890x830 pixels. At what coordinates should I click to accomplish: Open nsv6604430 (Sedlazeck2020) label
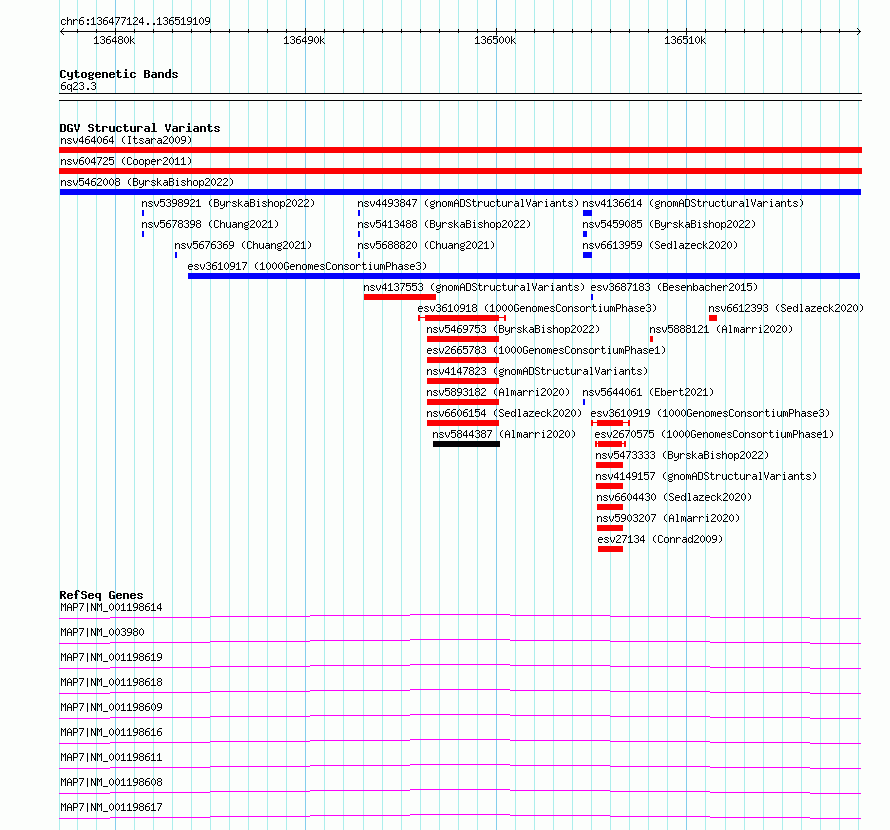(674, 497)
